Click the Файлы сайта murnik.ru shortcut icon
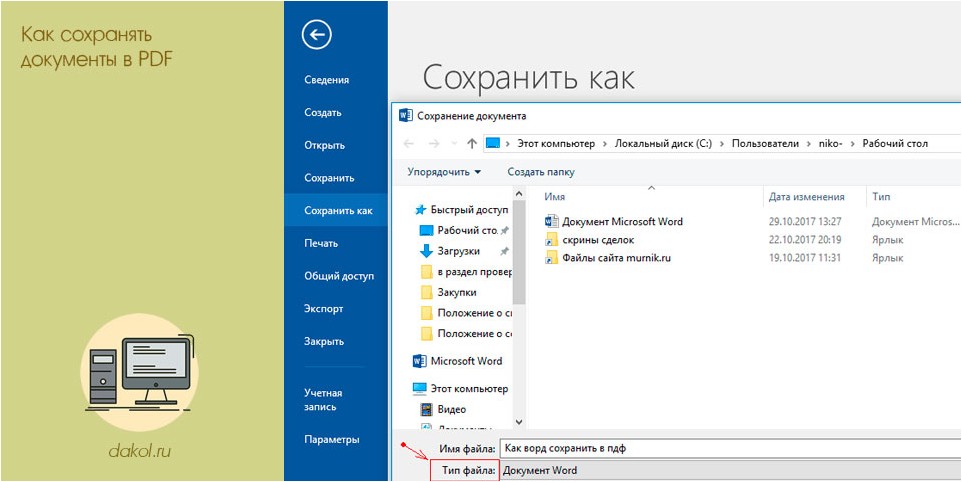This screenshot has height=482, width=962. [x=552, y=258]
